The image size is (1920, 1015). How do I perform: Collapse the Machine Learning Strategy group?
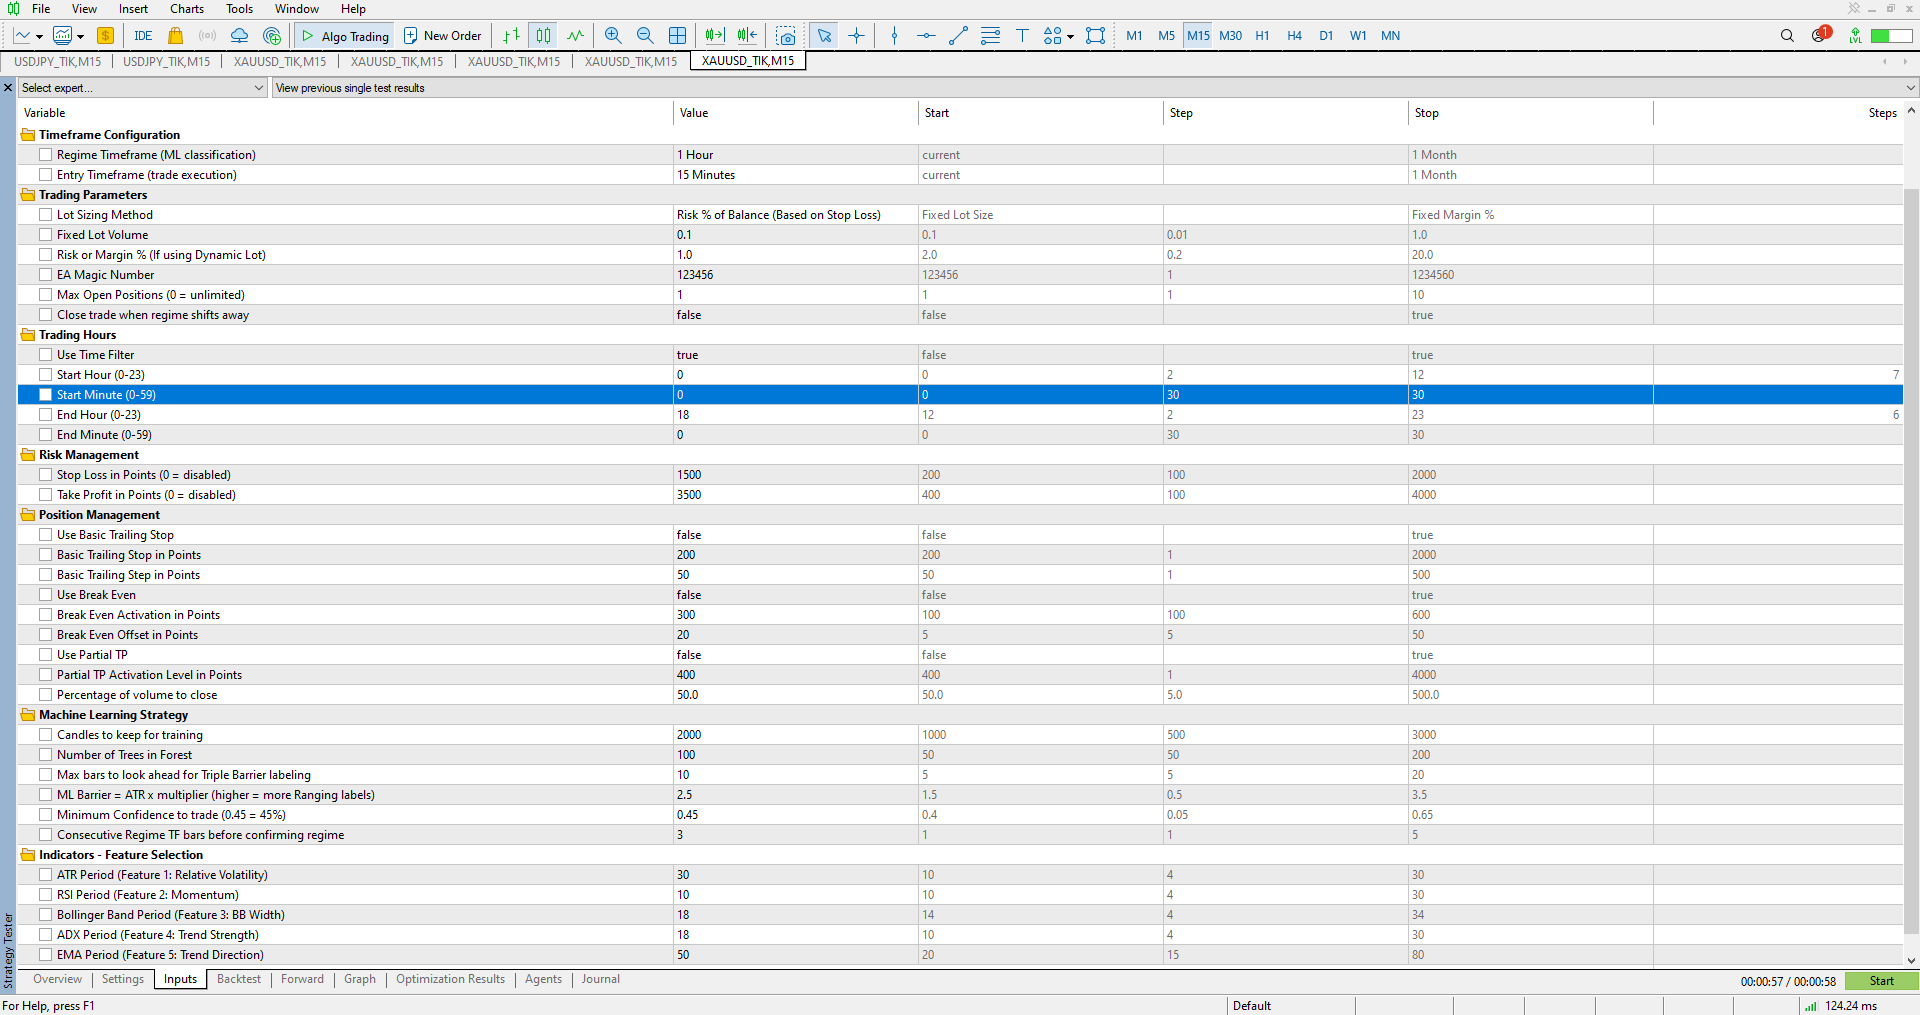[28, 715]
